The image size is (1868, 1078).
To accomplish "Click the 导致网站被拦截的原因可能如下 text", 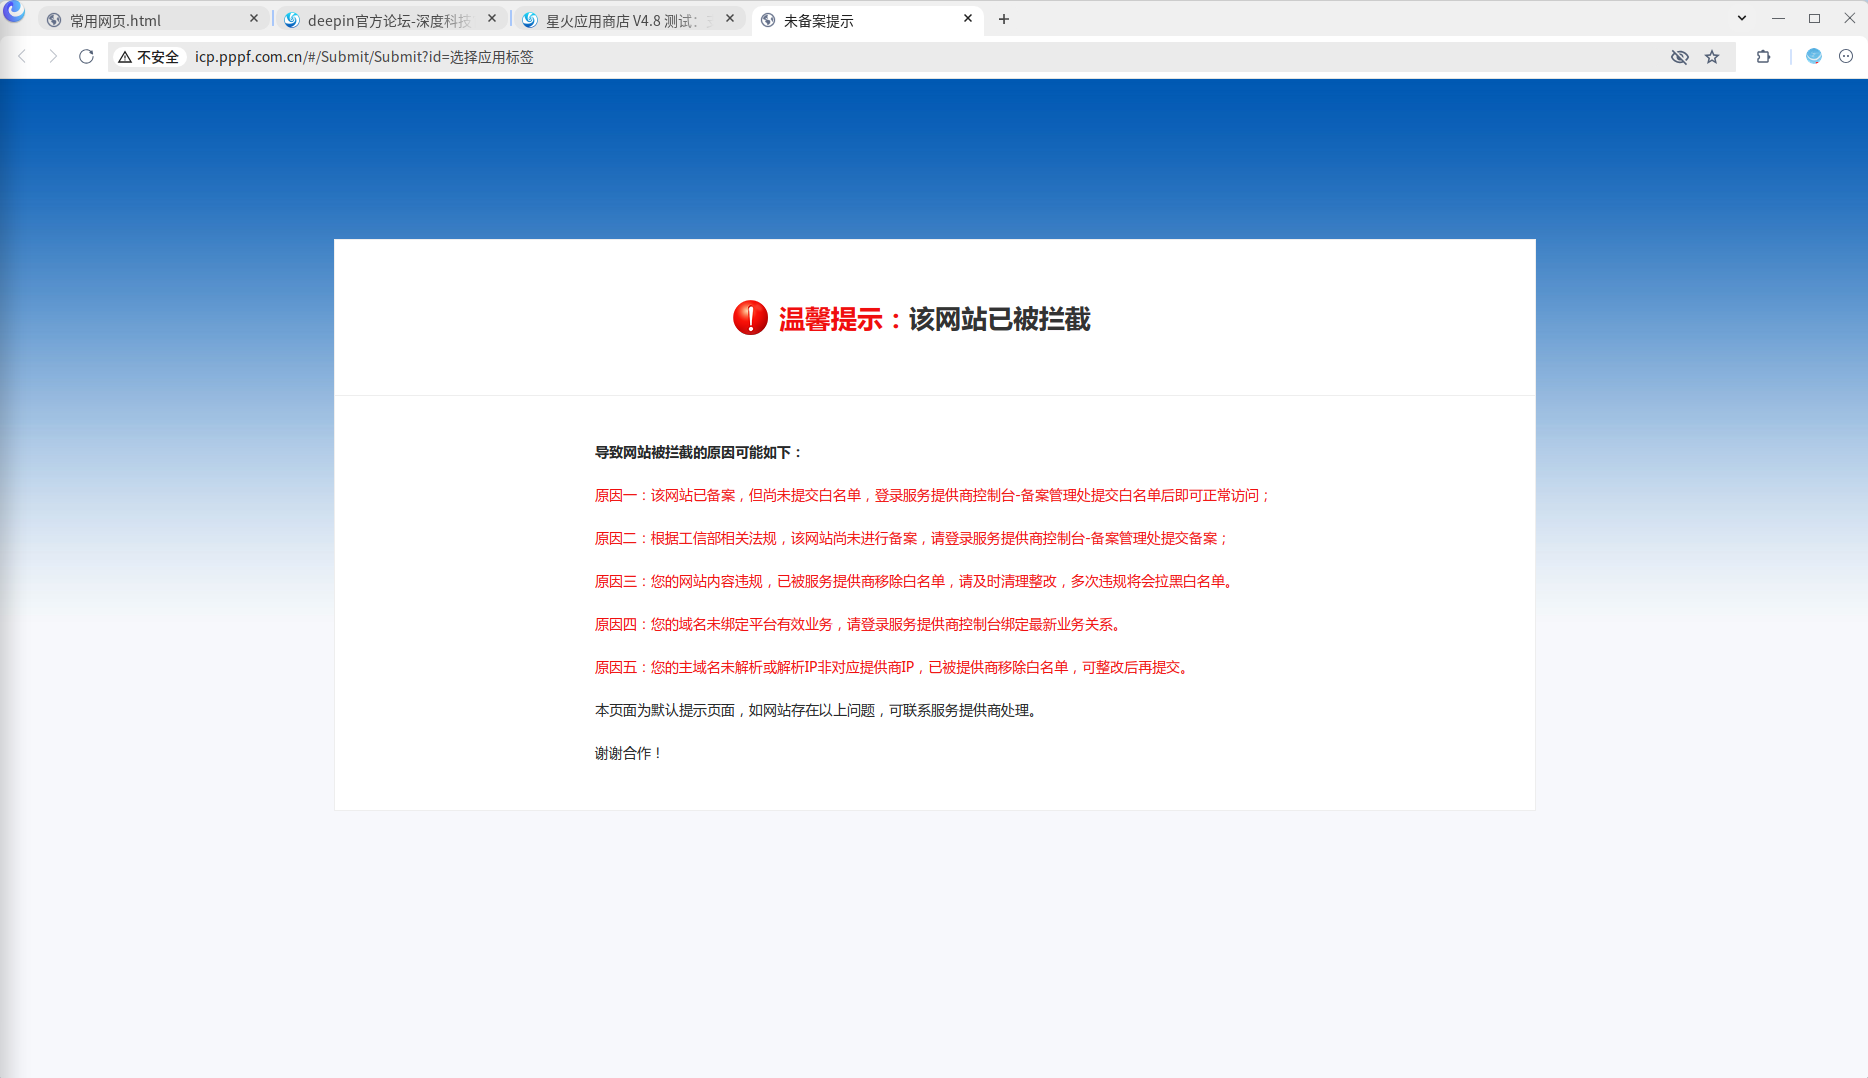I will (x=699, y=453).
